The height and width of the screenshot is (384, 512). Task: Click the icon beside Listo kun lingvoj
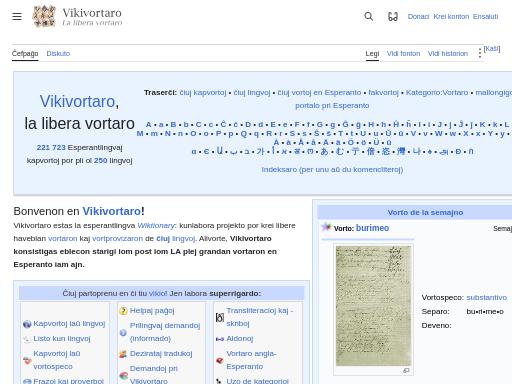(x=27, y=339)
